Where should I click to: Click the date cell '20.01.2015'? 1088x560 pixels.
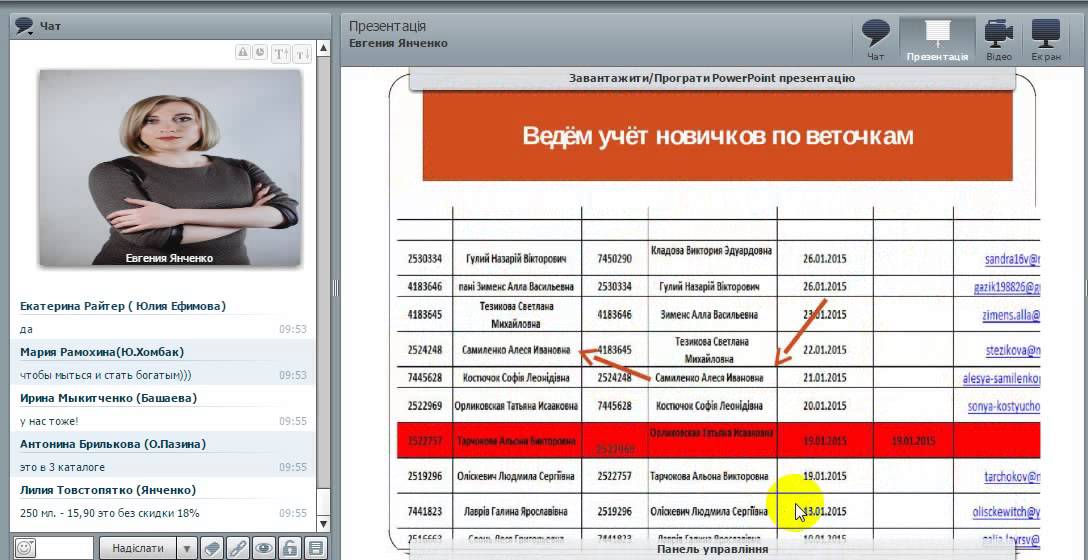pos(825,406)
